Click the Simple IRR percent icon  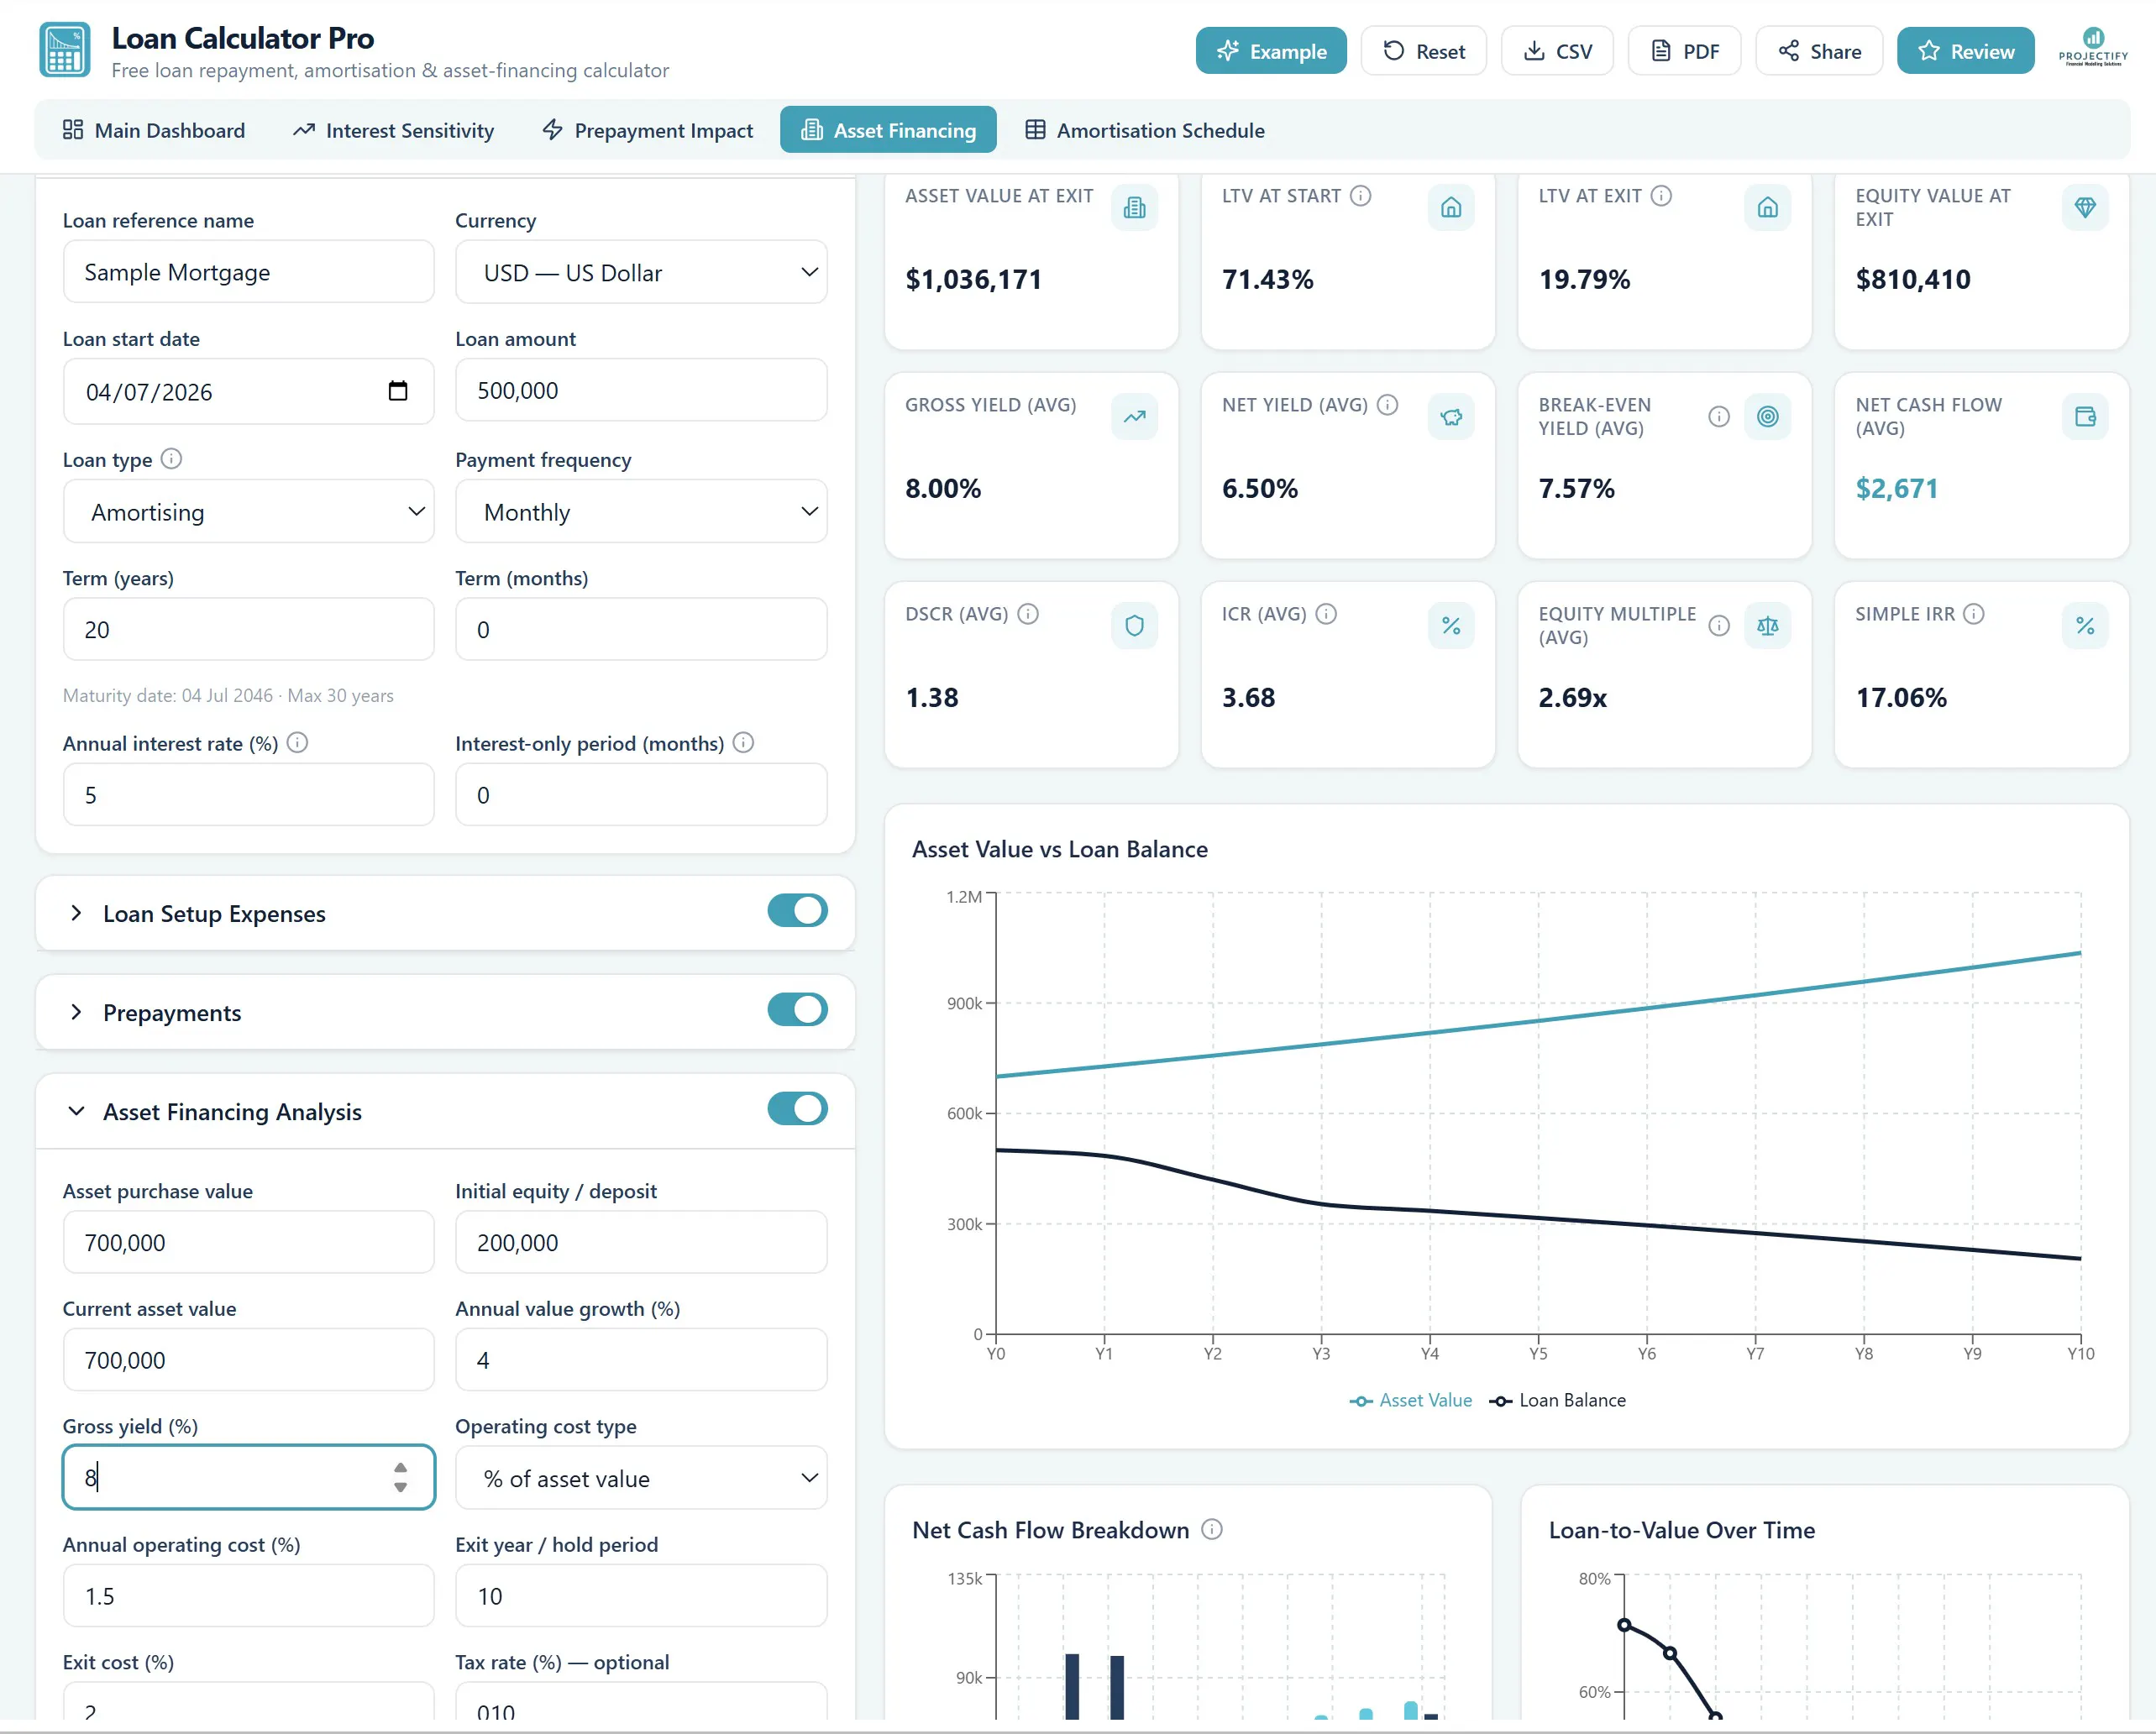2085,625
